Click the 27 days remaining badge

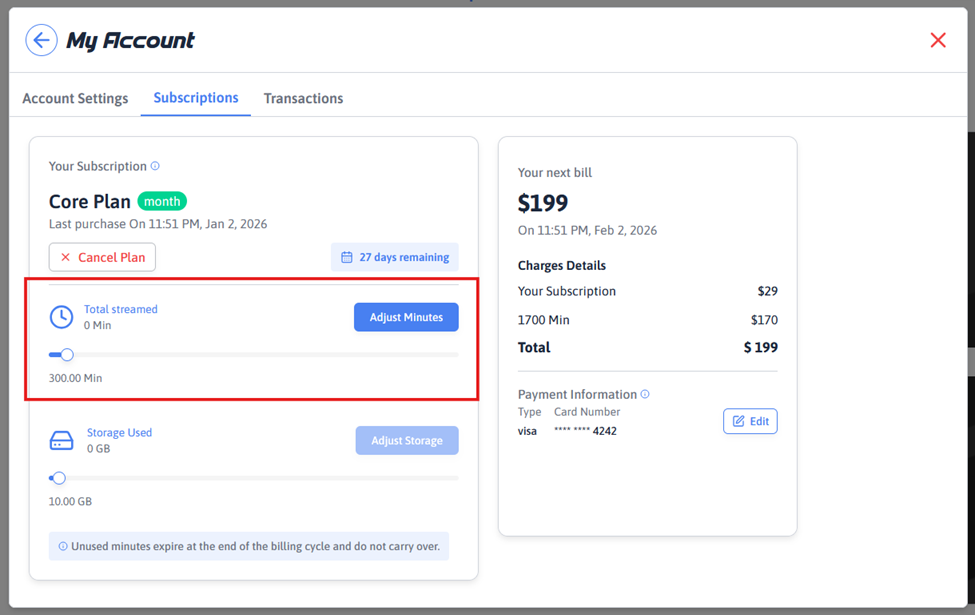coord(395,257)
